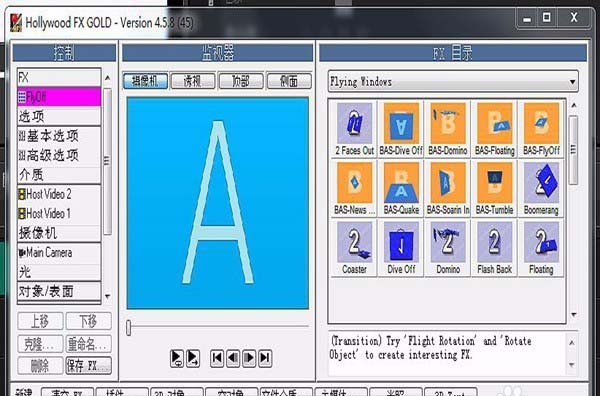Click the preview monitor showing letter A
This screenshot has height=396, width=600.
click(218, 203)
